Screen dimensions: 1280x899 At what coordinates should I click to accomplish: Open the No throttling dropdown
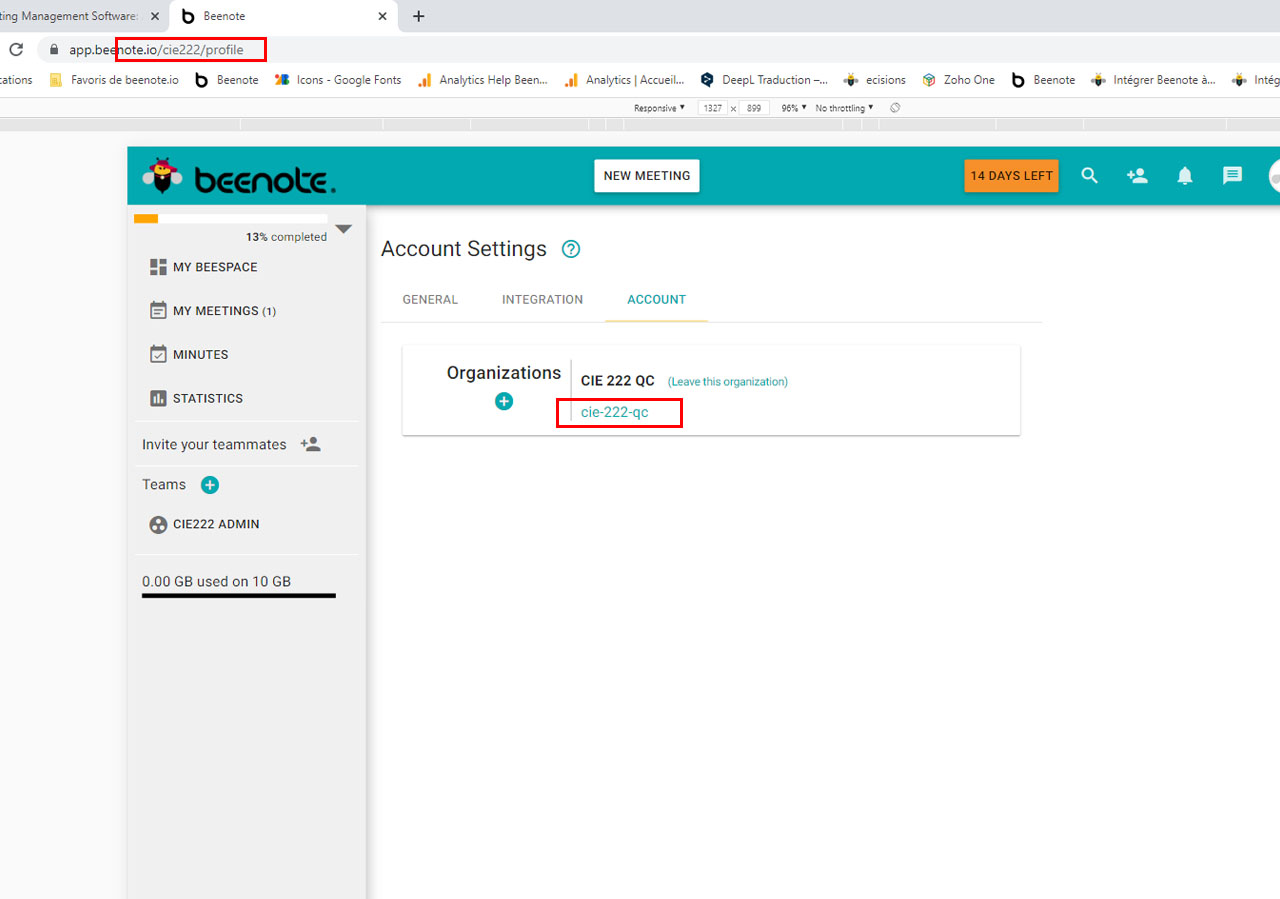(x=844, y=108)
